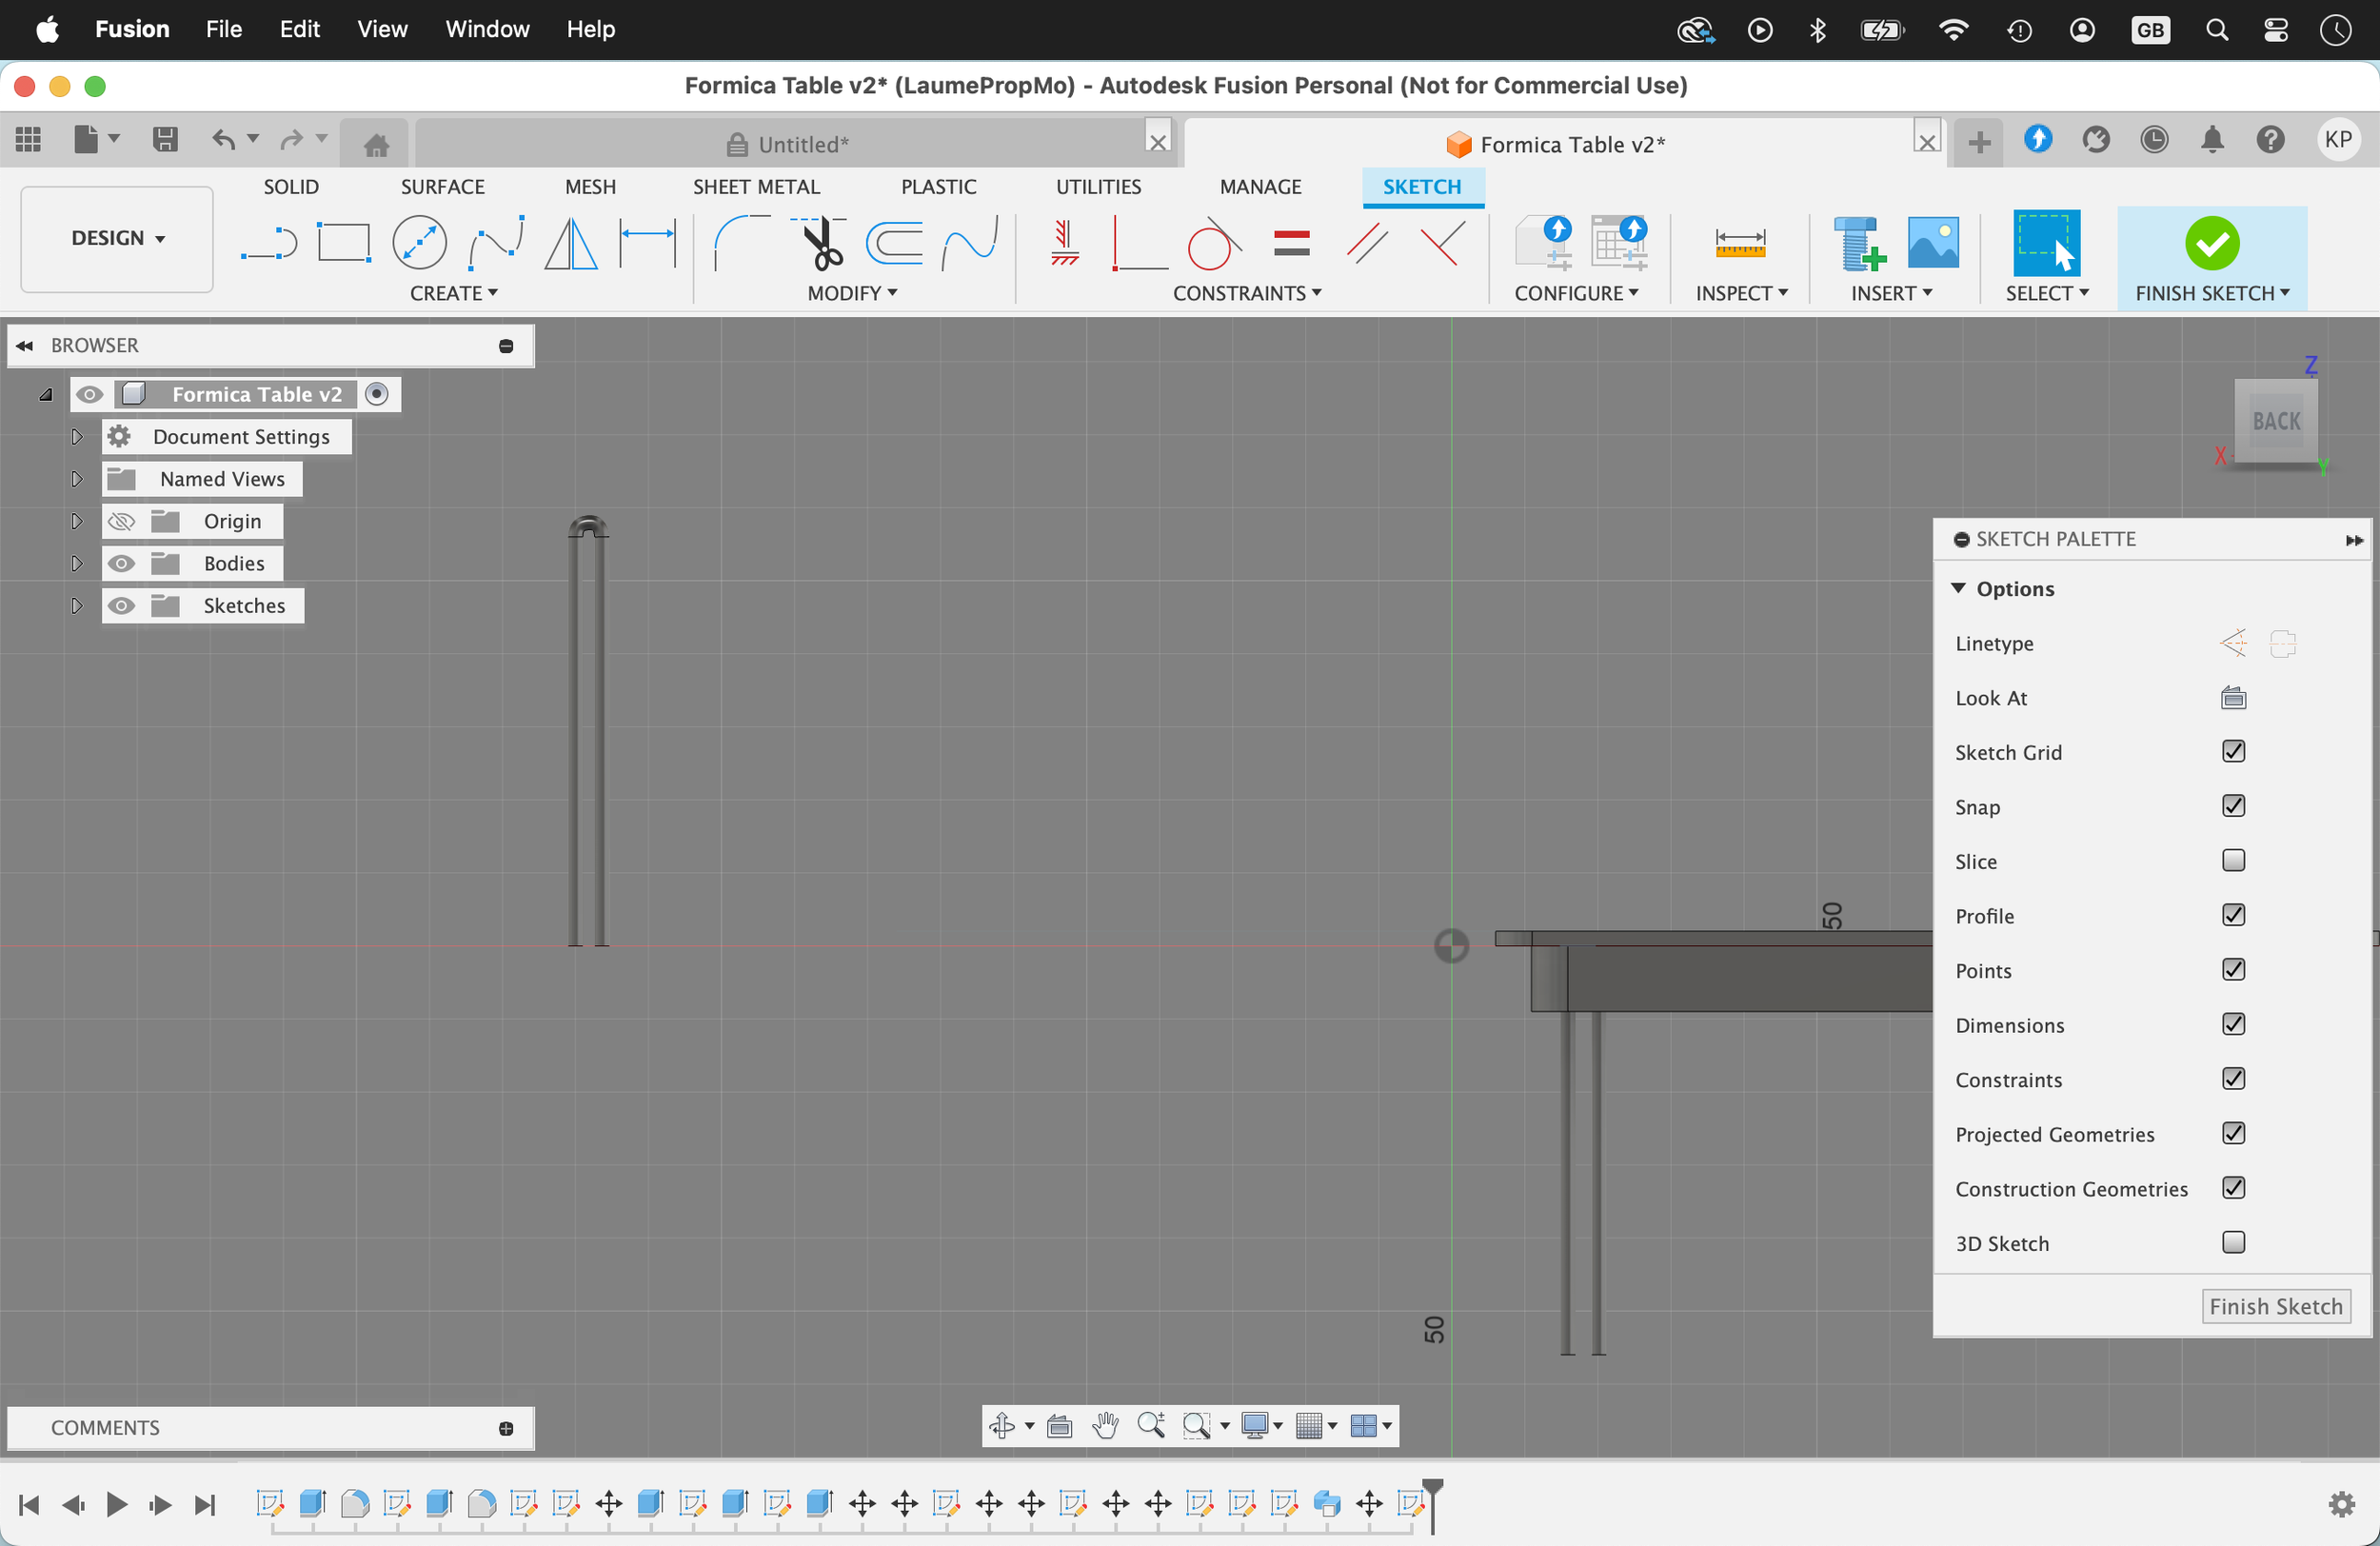Show the Origin folder via its eye icon
The height and width of the screenshot is (1546, 2380).
[x=121, y=521]
